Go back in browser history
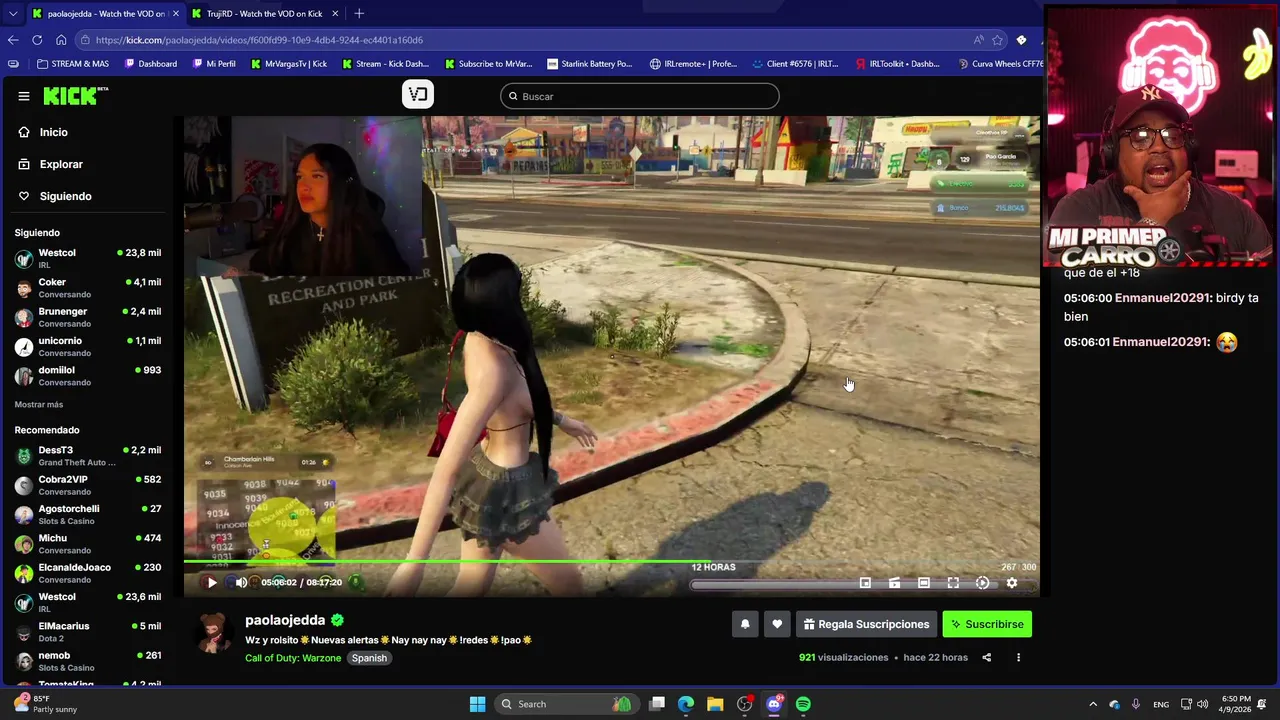 click(13, 40)
